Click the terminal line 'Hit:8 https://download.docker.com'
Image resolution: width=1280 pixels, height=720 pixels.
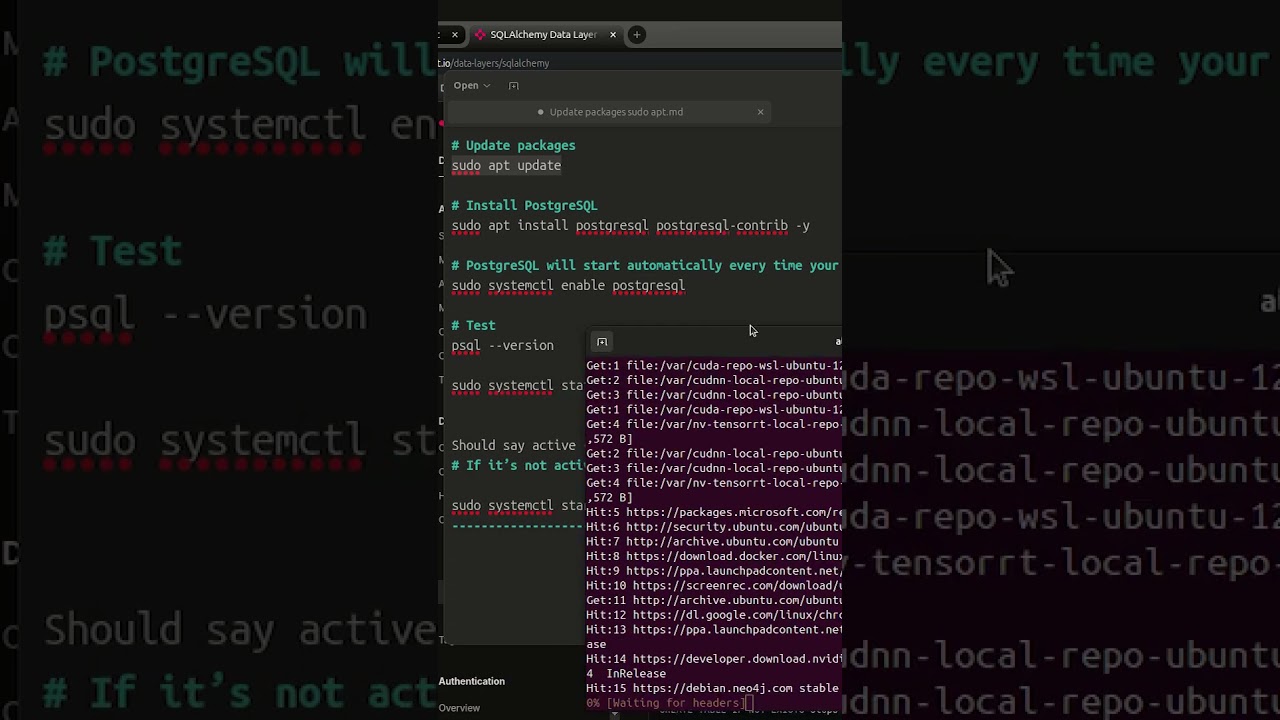(x=714, y=556)
